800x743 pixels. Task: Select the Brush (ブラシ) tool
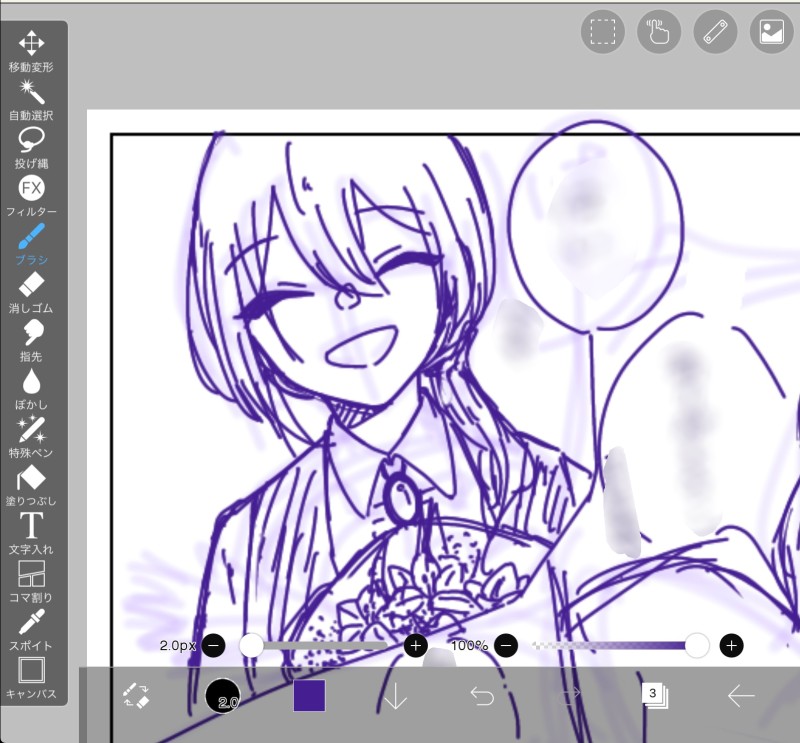coord(31,244)
